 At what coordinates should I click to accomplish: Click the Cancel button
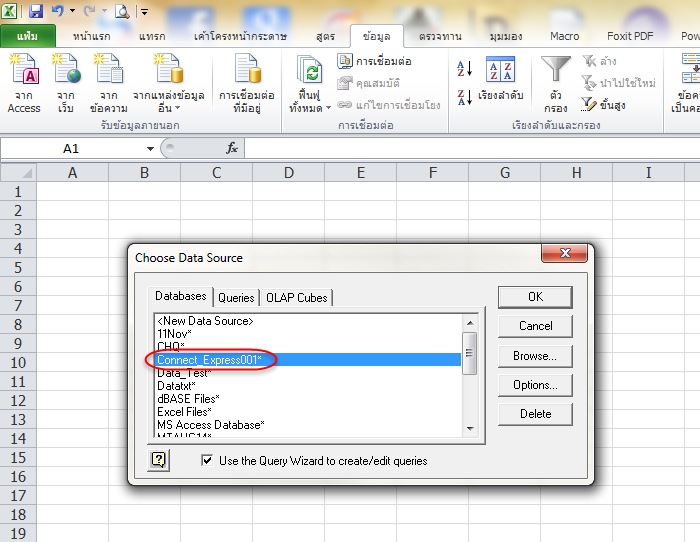click(x=535, y=326)
